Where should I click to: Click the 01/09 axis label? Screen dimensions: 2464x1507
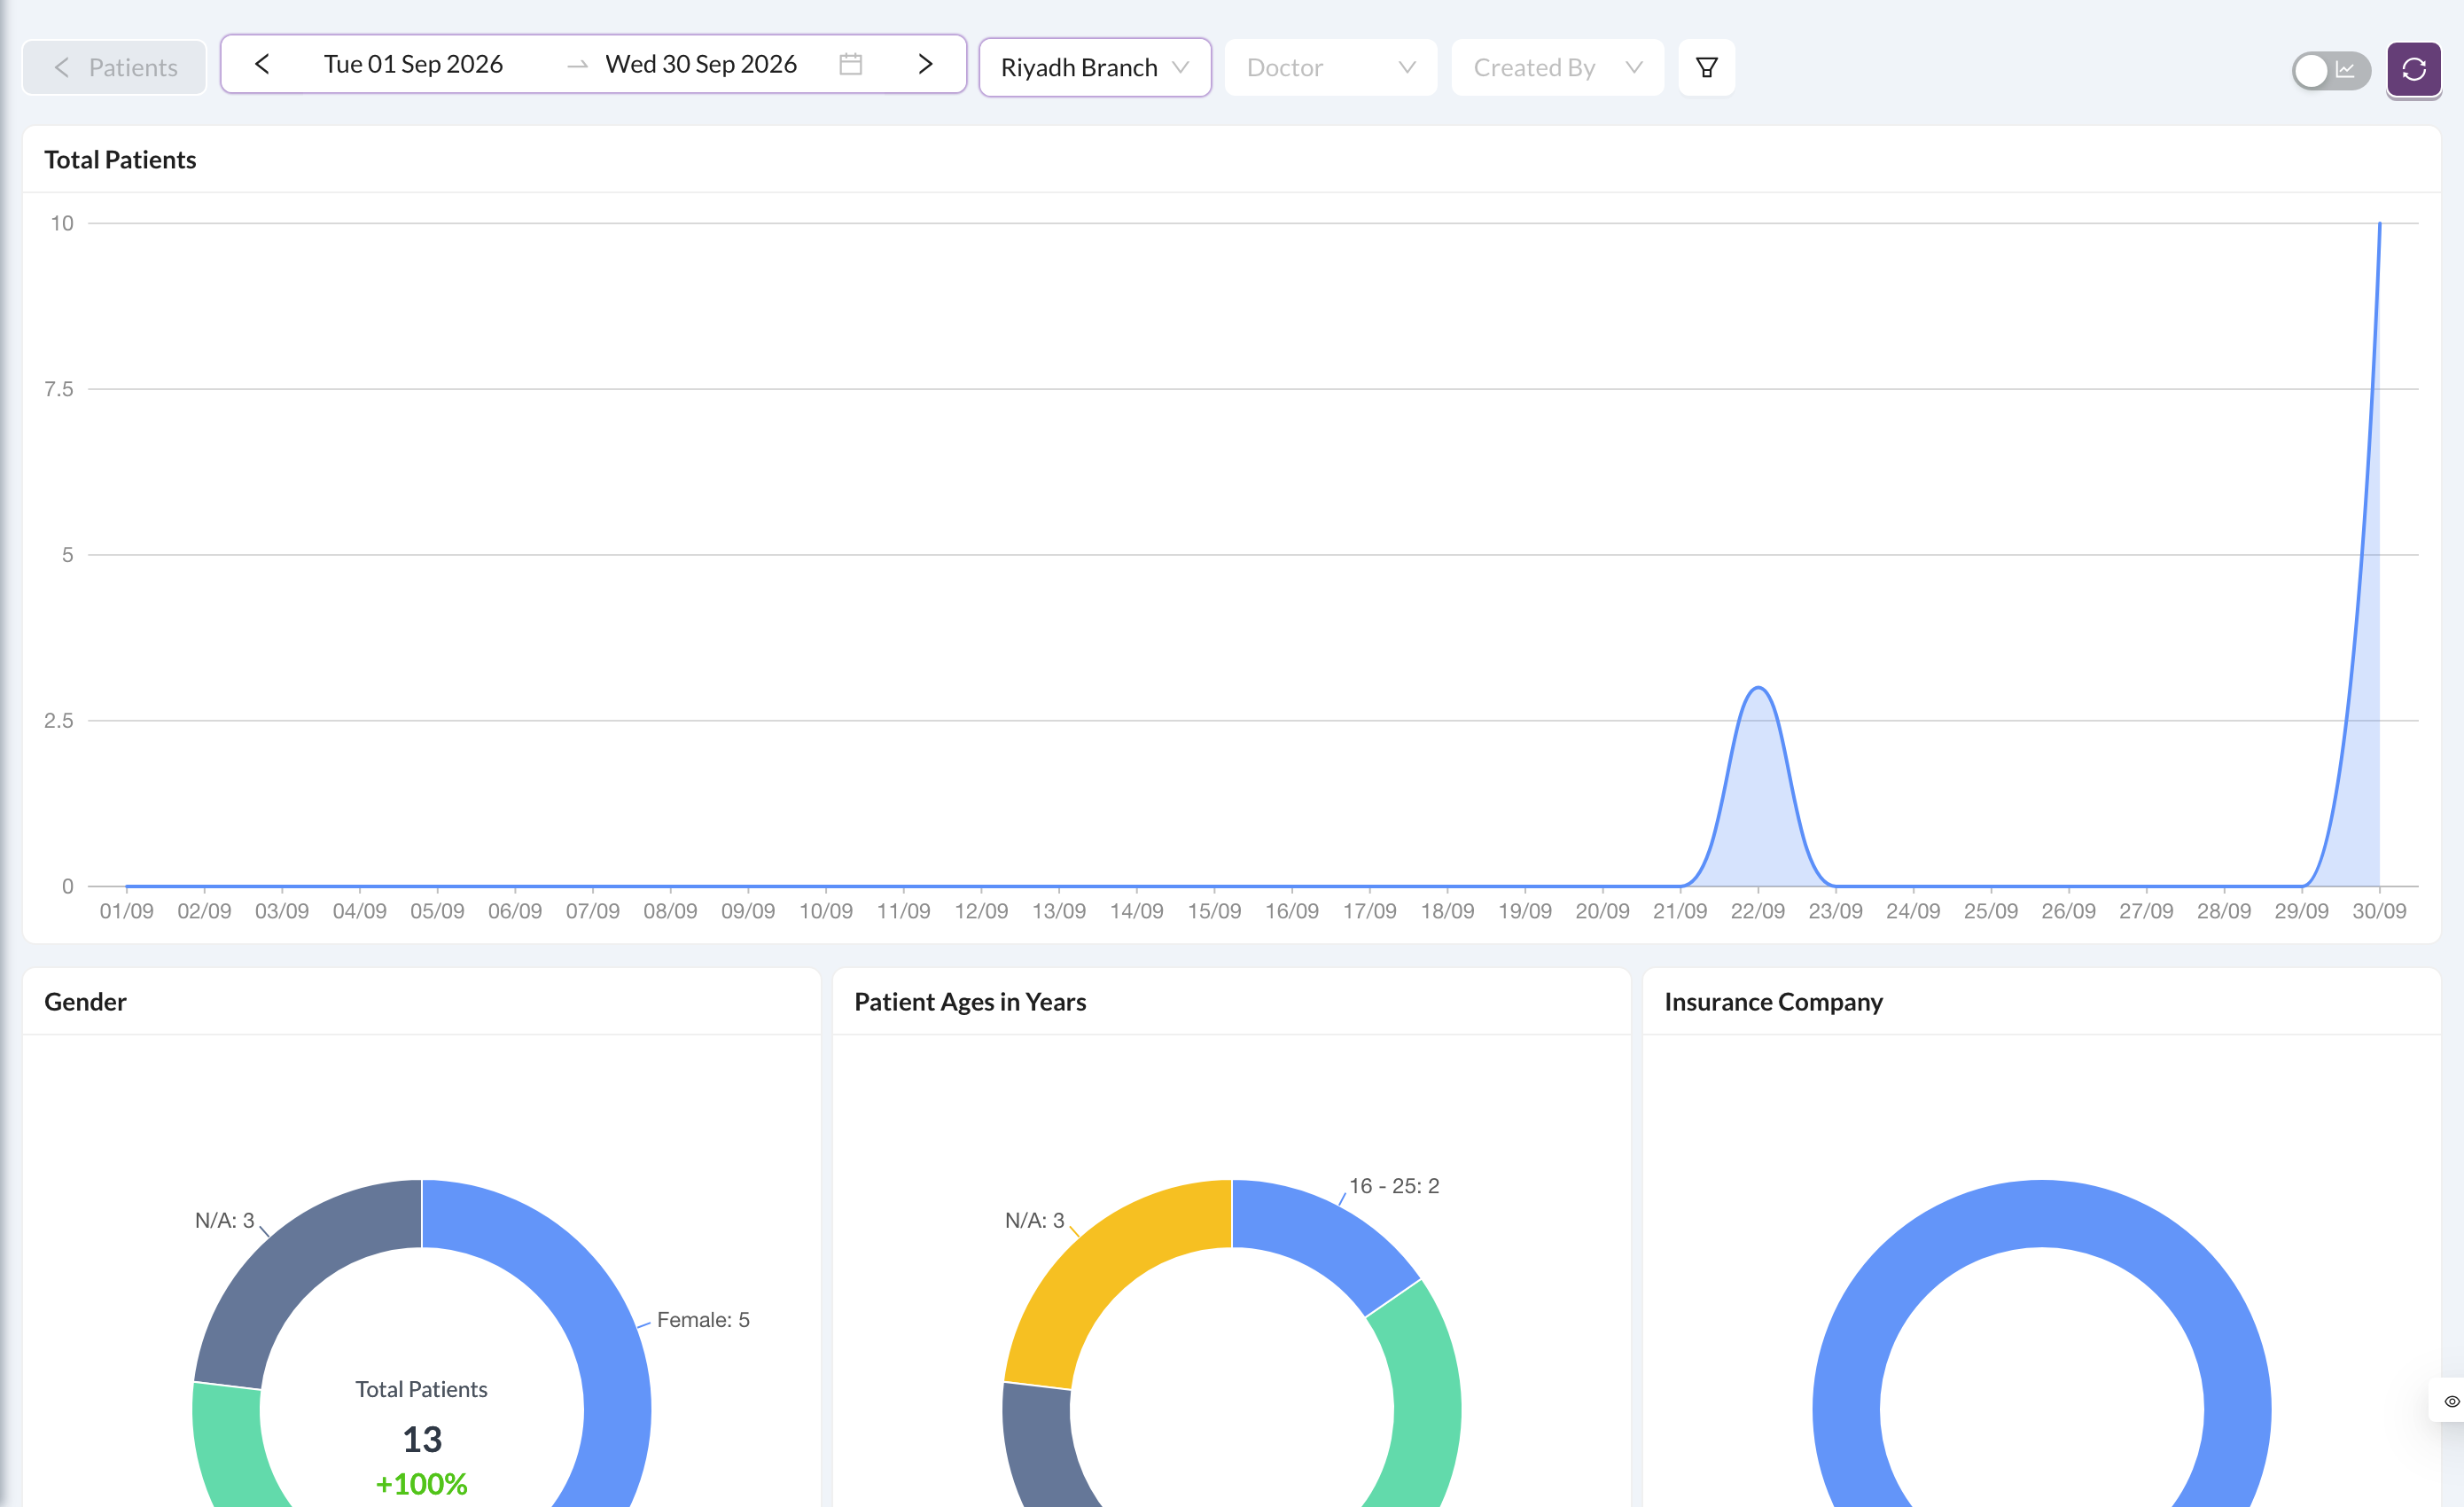(127, 912)
